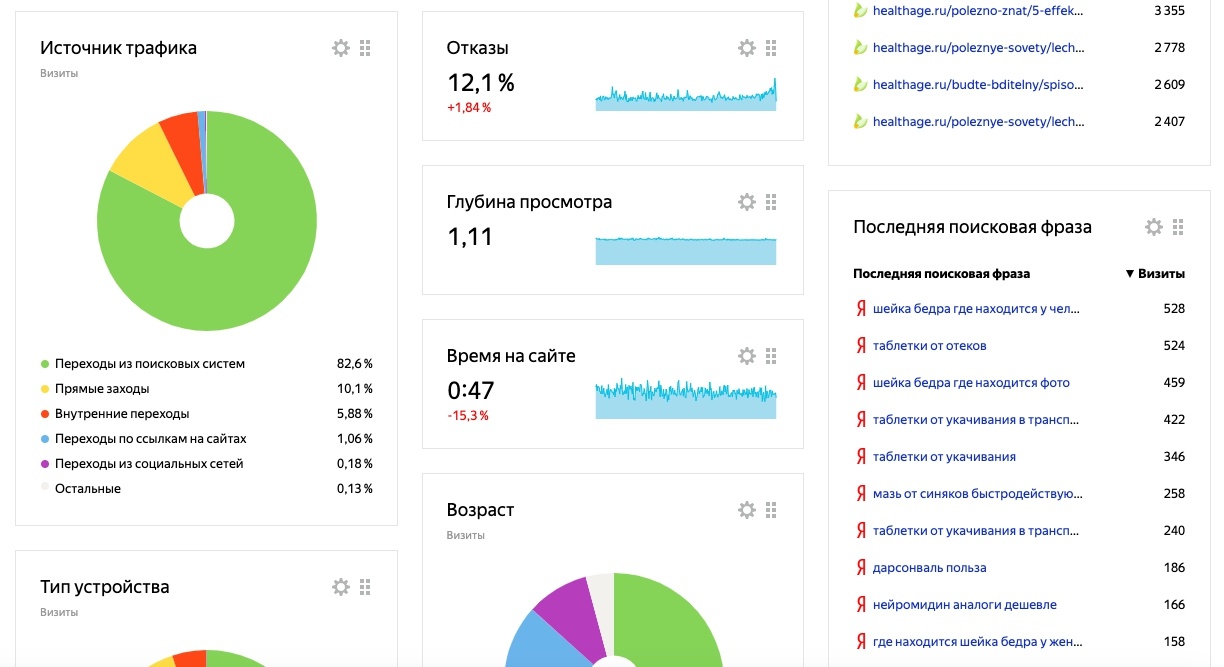Click Yandex icon beside 'нейромидин аналоги дешевле'
The image size is (1224, 667).
click(x=860, y=605)
